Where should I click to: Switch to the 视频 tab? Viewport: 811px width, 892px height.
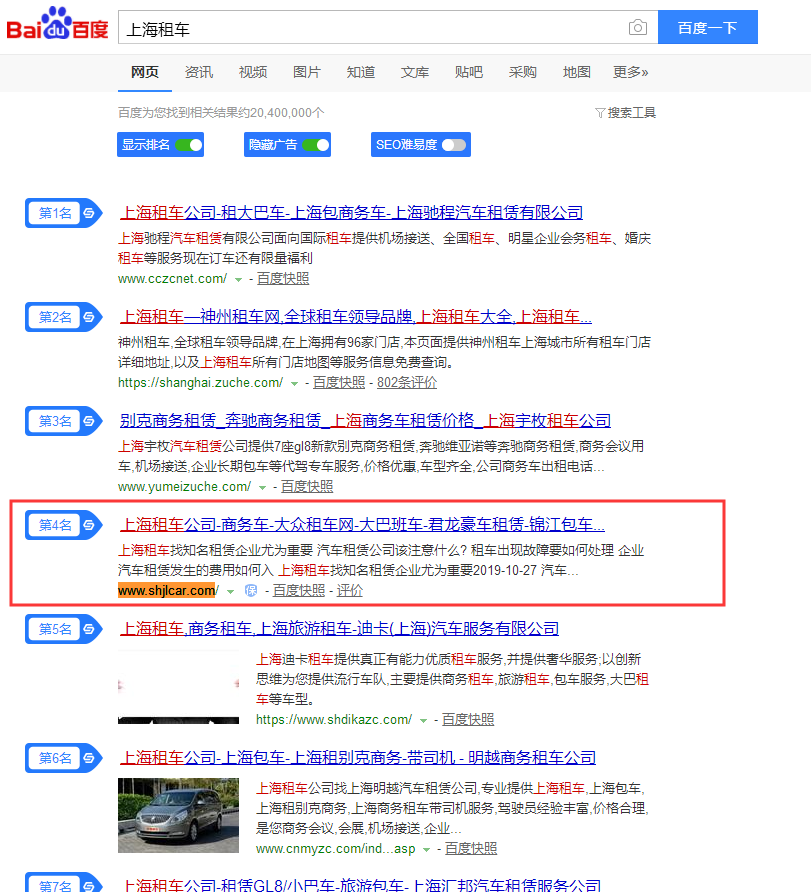[x=253, y=72]
